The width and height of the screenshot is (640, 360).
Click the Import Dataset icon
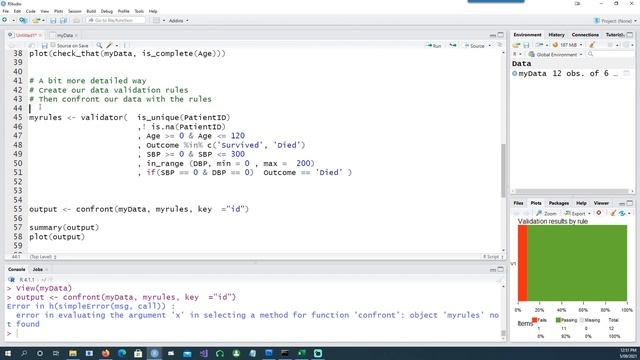[540, 45]
